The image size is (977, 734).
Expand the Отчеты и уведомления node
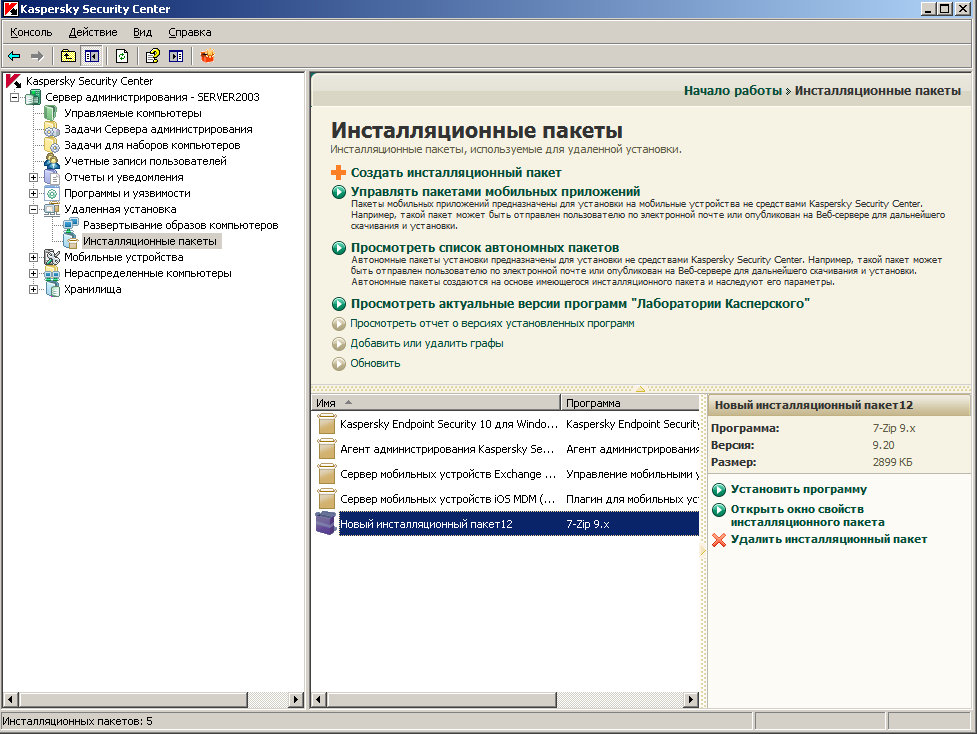(34, 177)
